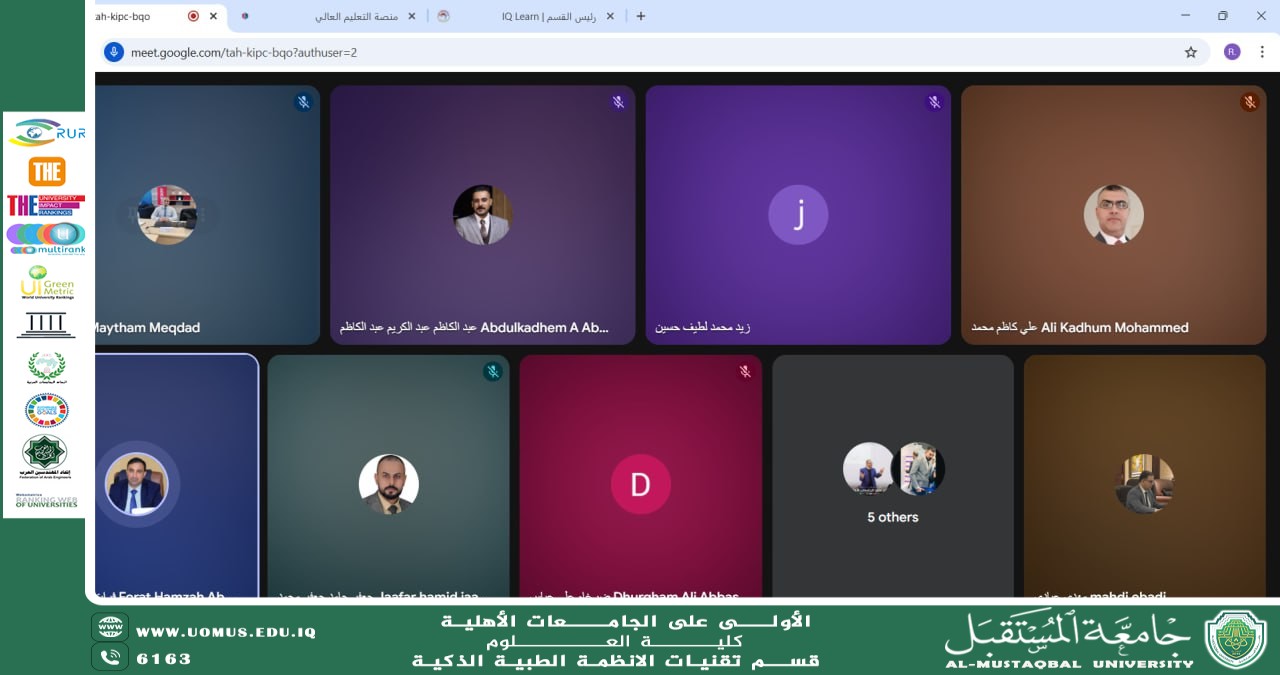Bookmark this page with the star icon

point(1191,52)
